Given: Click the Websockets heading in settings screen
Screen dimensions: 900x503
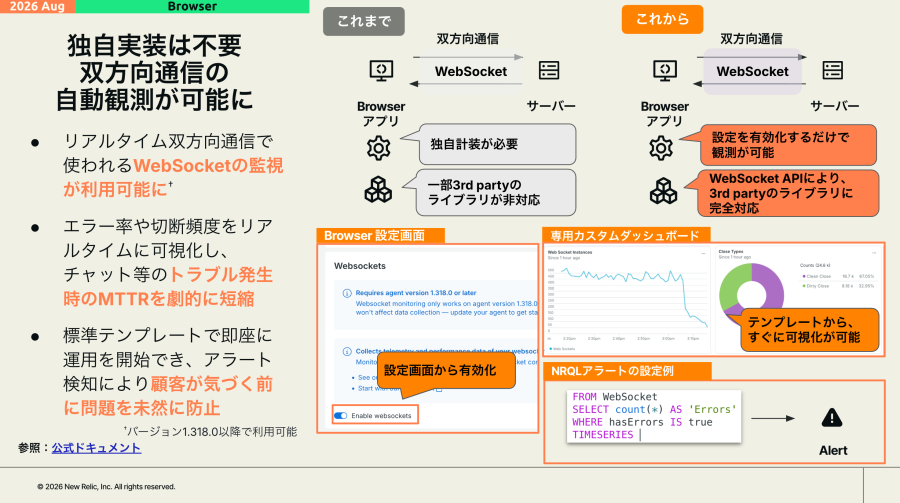Looking at the screenshot, I should (360, 266).
